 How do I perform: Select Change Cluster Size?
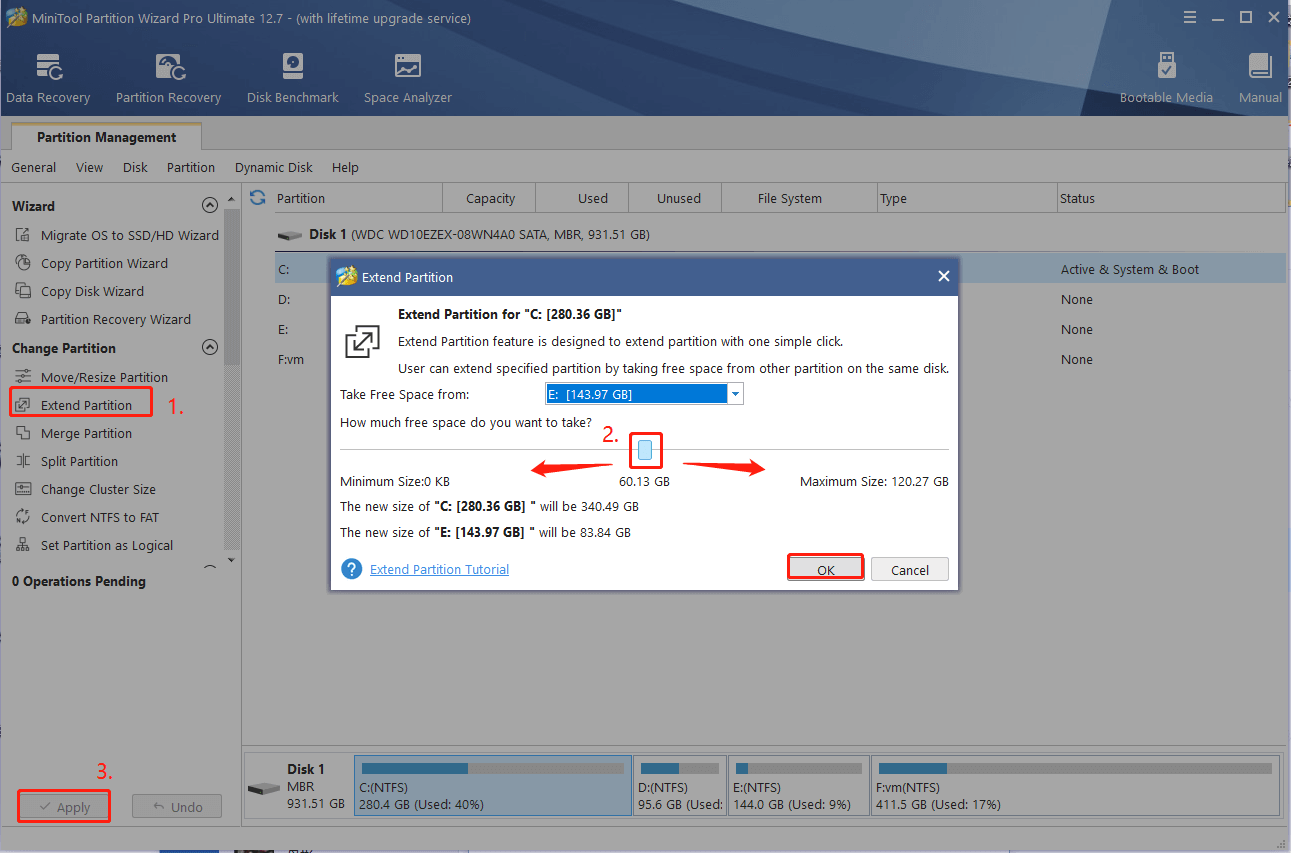[x=85, y=489]
